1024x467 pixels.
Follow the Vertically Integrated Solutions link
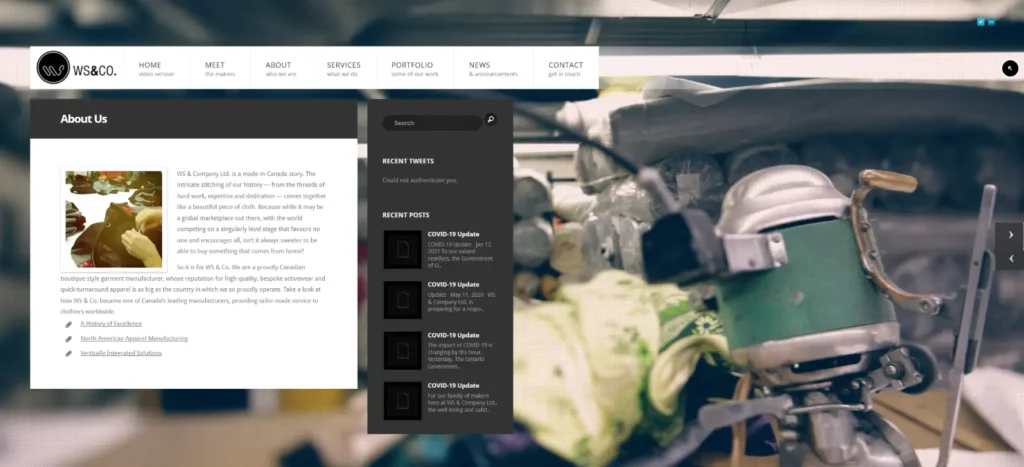[121, 353]
